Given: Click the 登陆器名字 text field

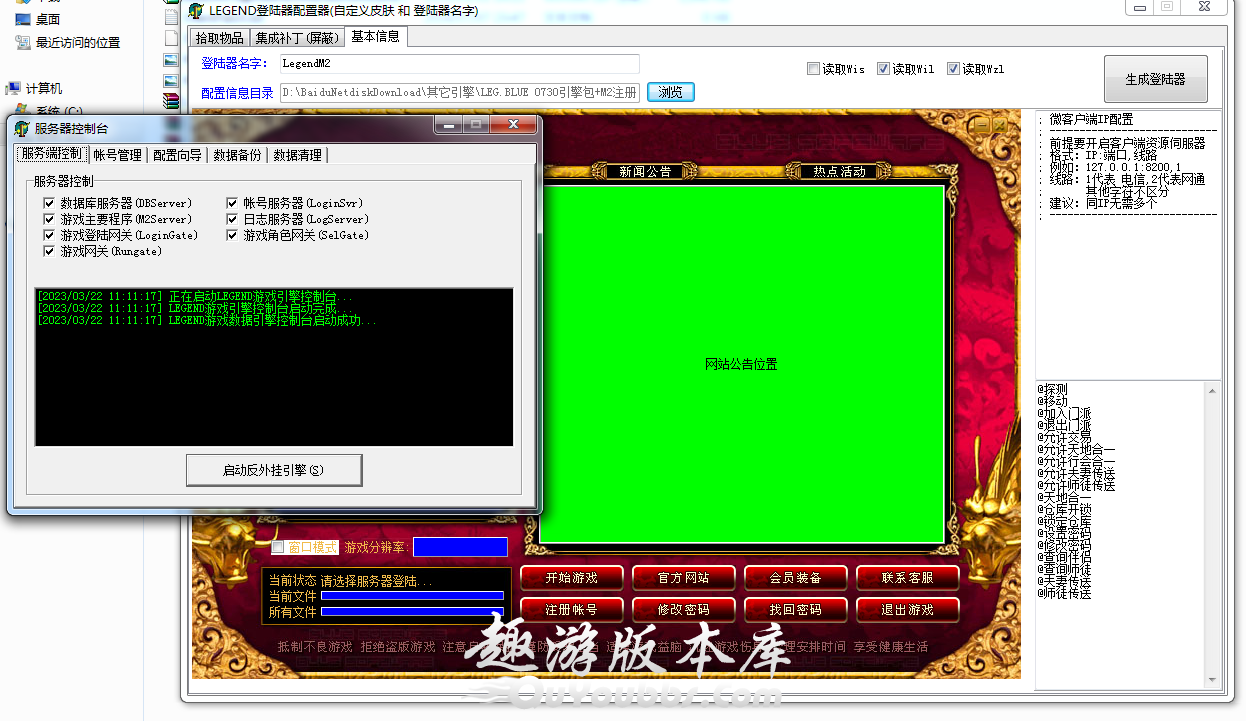Looking at the screenshot, I should point(458,64).
